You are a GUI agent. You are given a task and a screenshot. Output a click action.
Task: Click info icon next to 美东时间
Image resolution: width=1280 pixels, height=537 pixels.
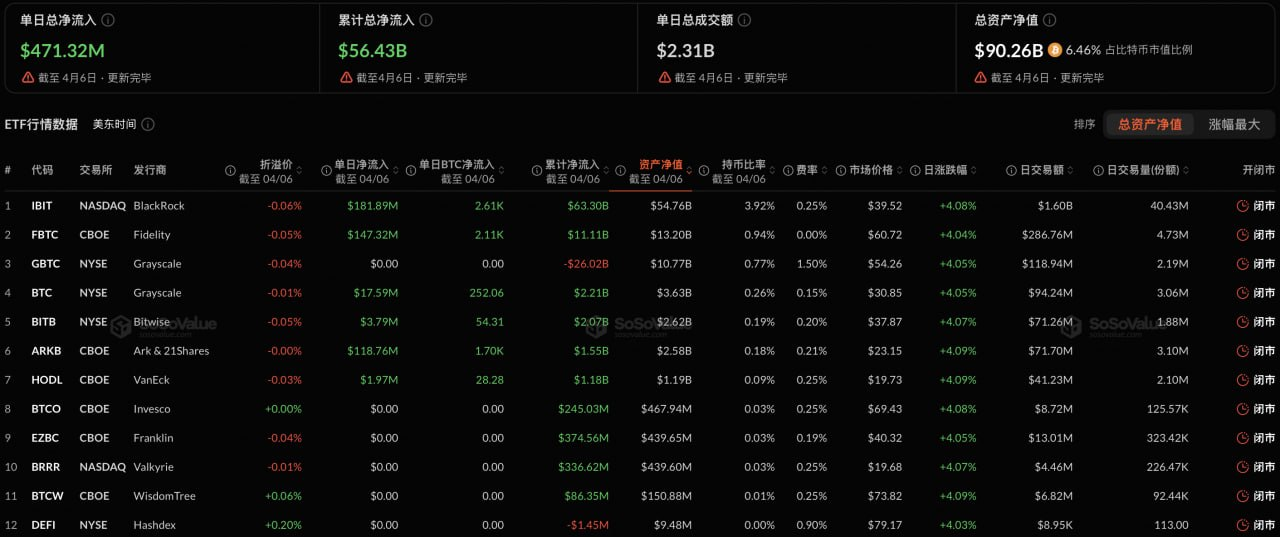tap(148, 125)
